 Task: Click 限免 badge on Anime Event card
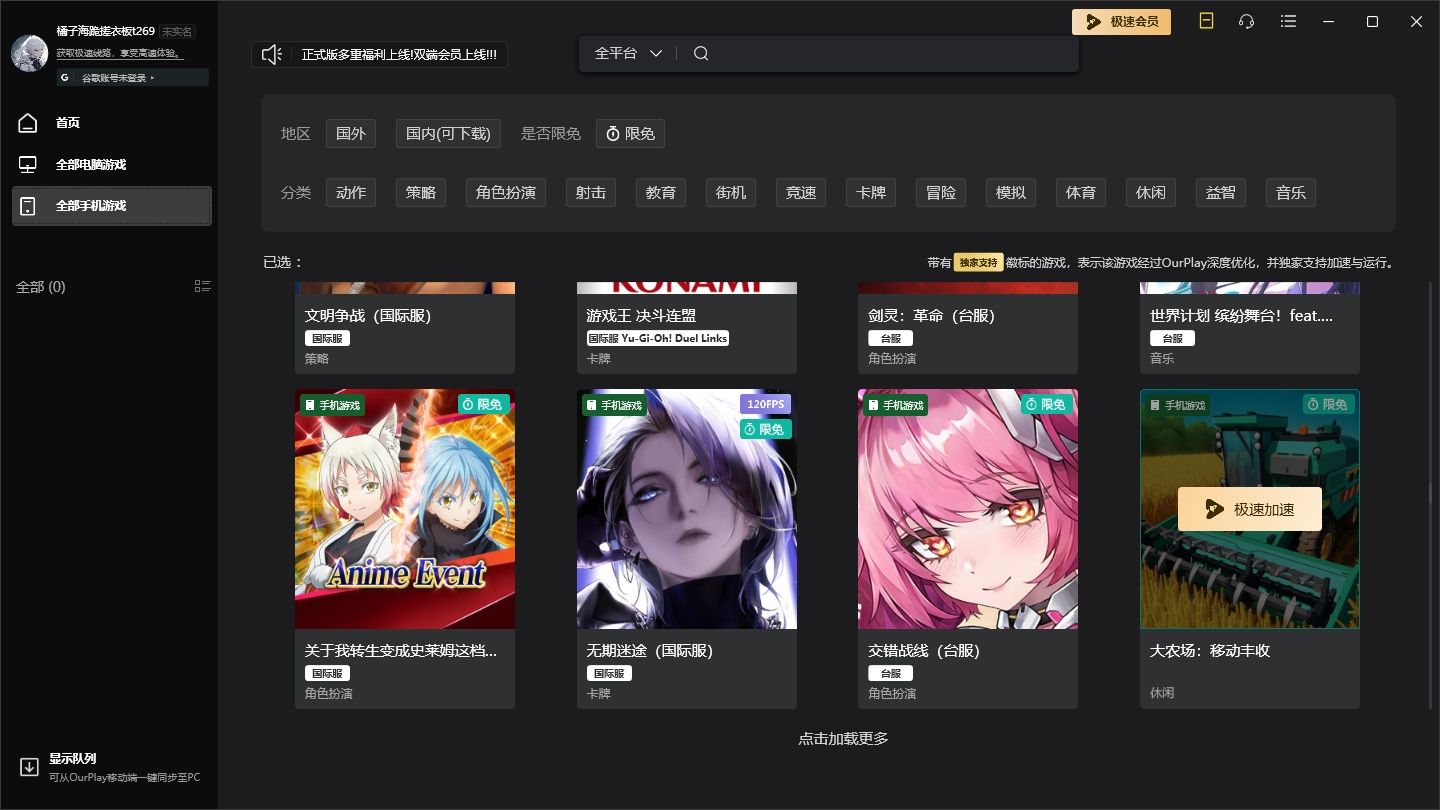484,404
